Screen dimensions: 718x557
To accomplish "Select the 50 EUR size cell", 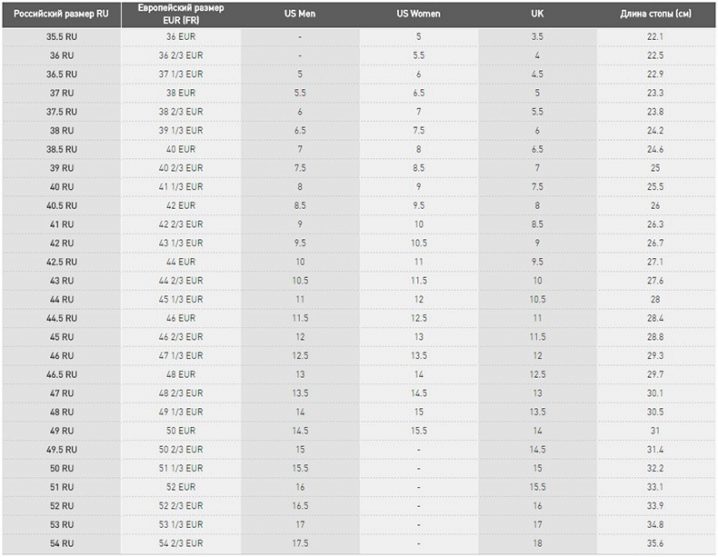I will (180, 430).
